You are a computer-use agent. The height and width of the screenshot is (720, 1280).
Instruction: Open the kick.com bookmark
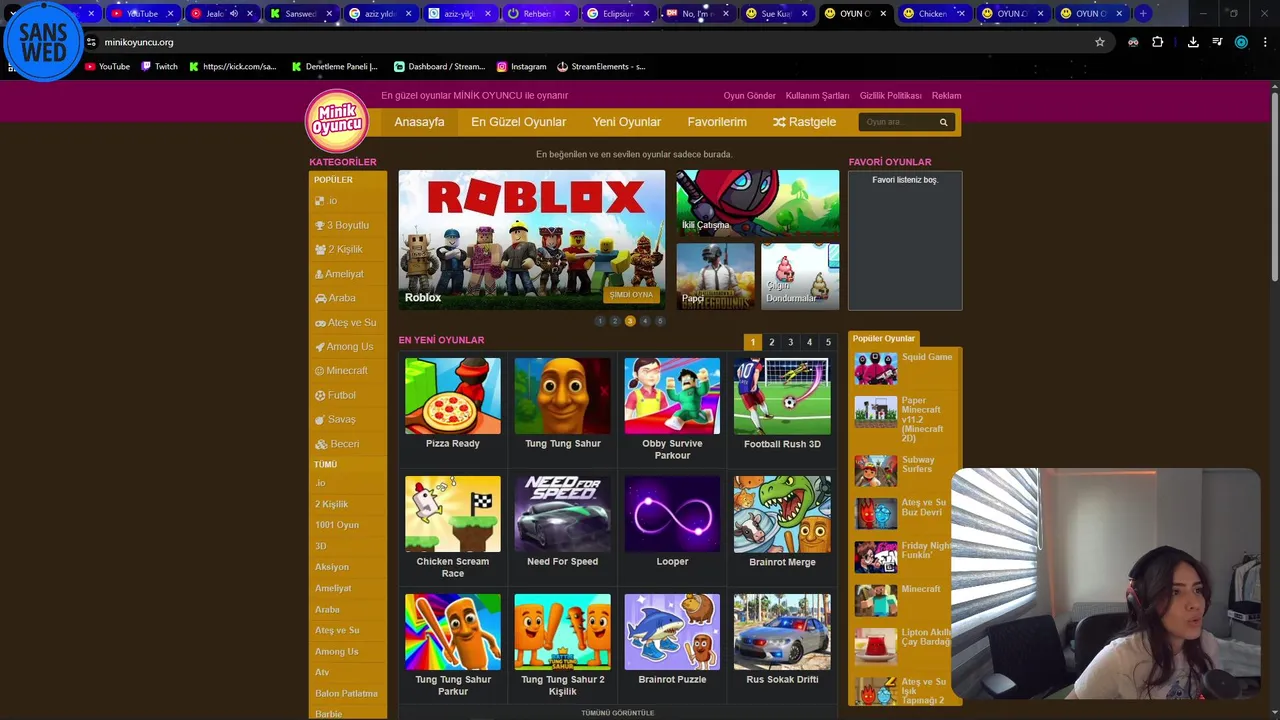[233, 67]
